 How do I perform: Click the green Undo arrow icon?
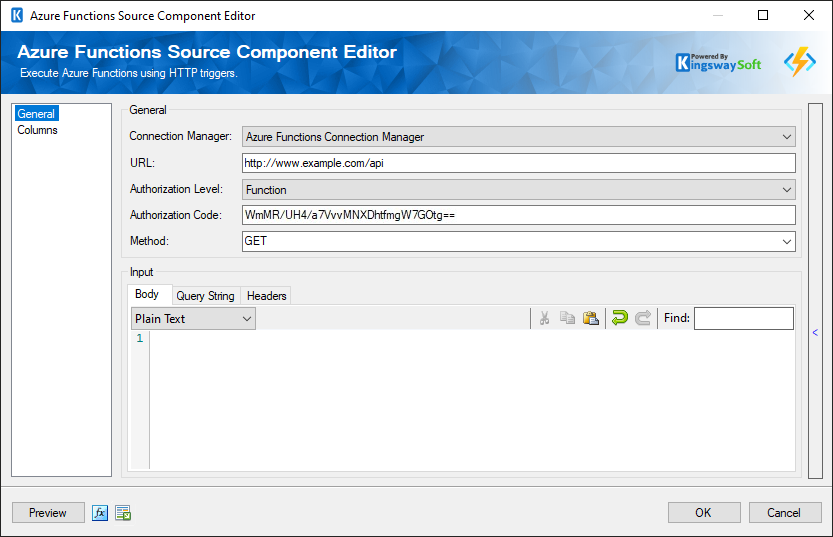619,318
